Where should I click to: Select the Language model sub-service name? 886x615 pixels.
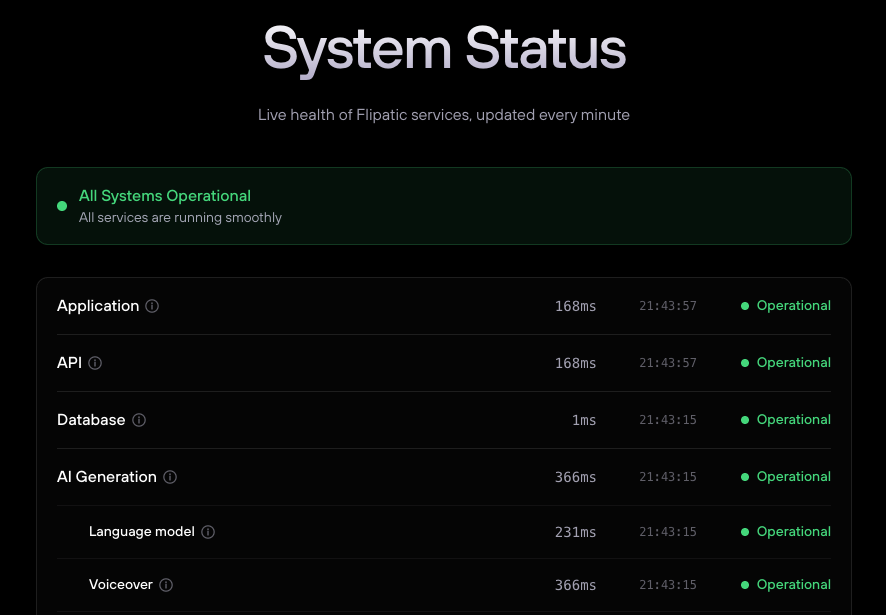coord(142,532)
